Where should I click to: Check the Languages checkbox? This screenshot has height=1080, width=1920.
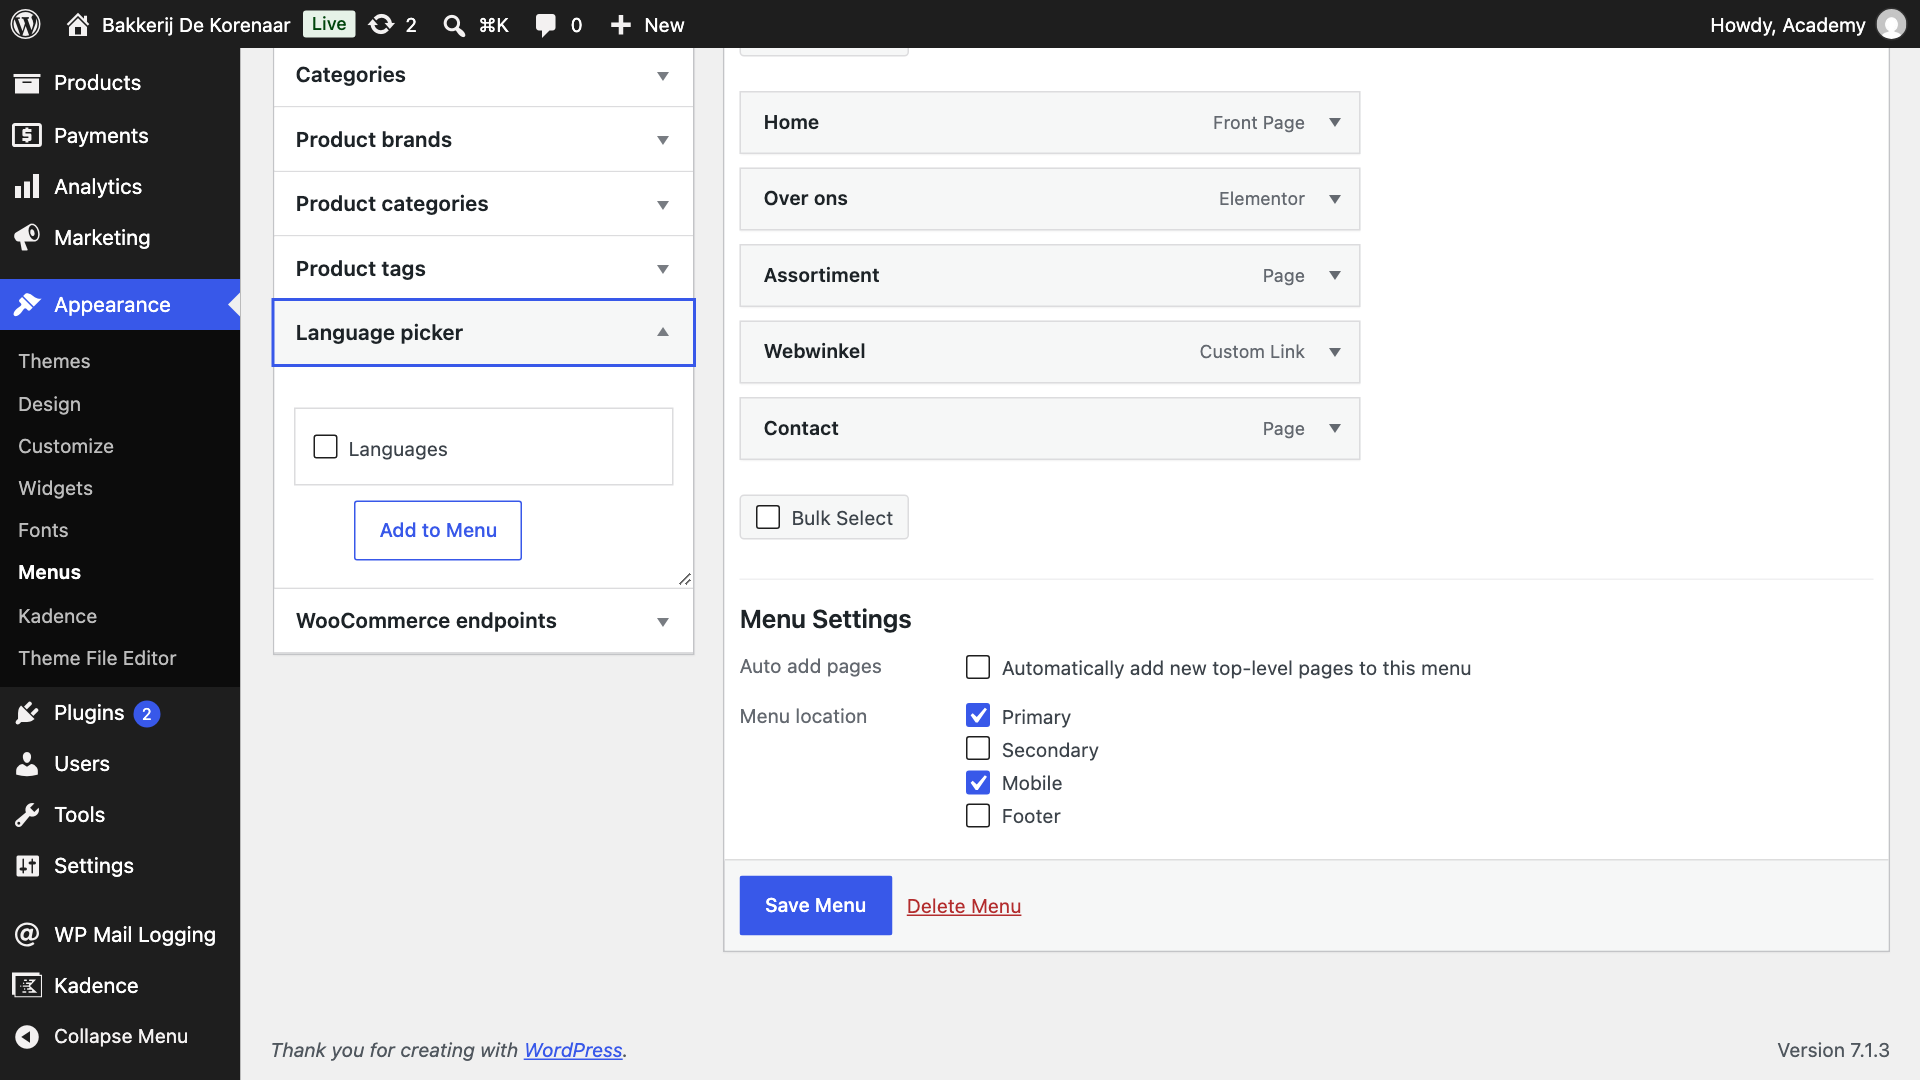point(325,447)
